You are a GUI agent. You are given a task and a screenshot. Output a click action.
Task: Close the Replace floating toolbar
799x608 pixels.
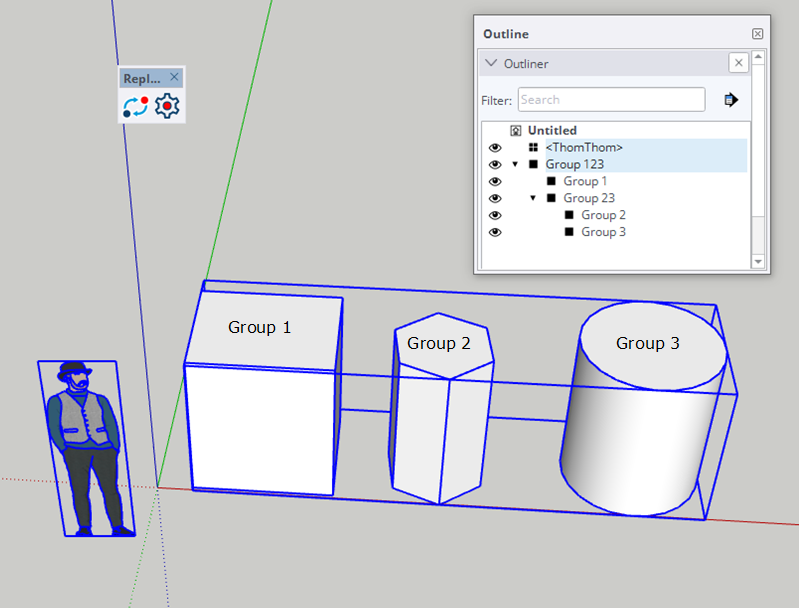coord(174,77)
